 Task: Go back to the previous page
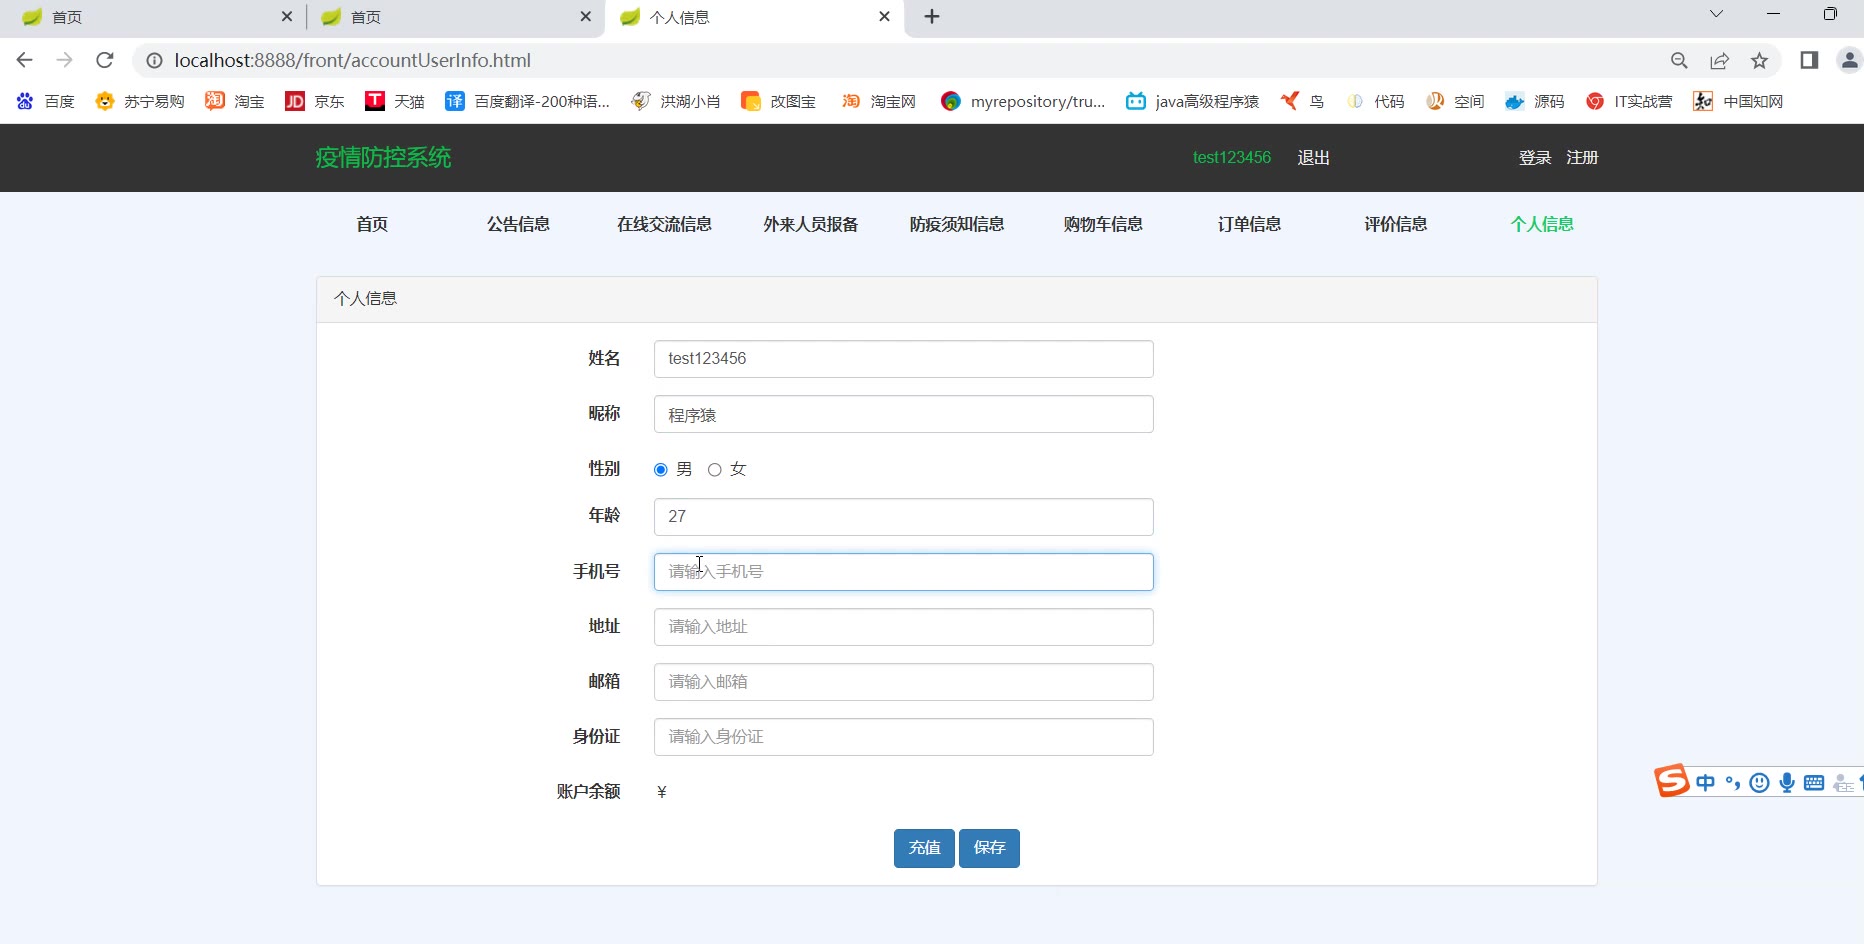[25, 60]
